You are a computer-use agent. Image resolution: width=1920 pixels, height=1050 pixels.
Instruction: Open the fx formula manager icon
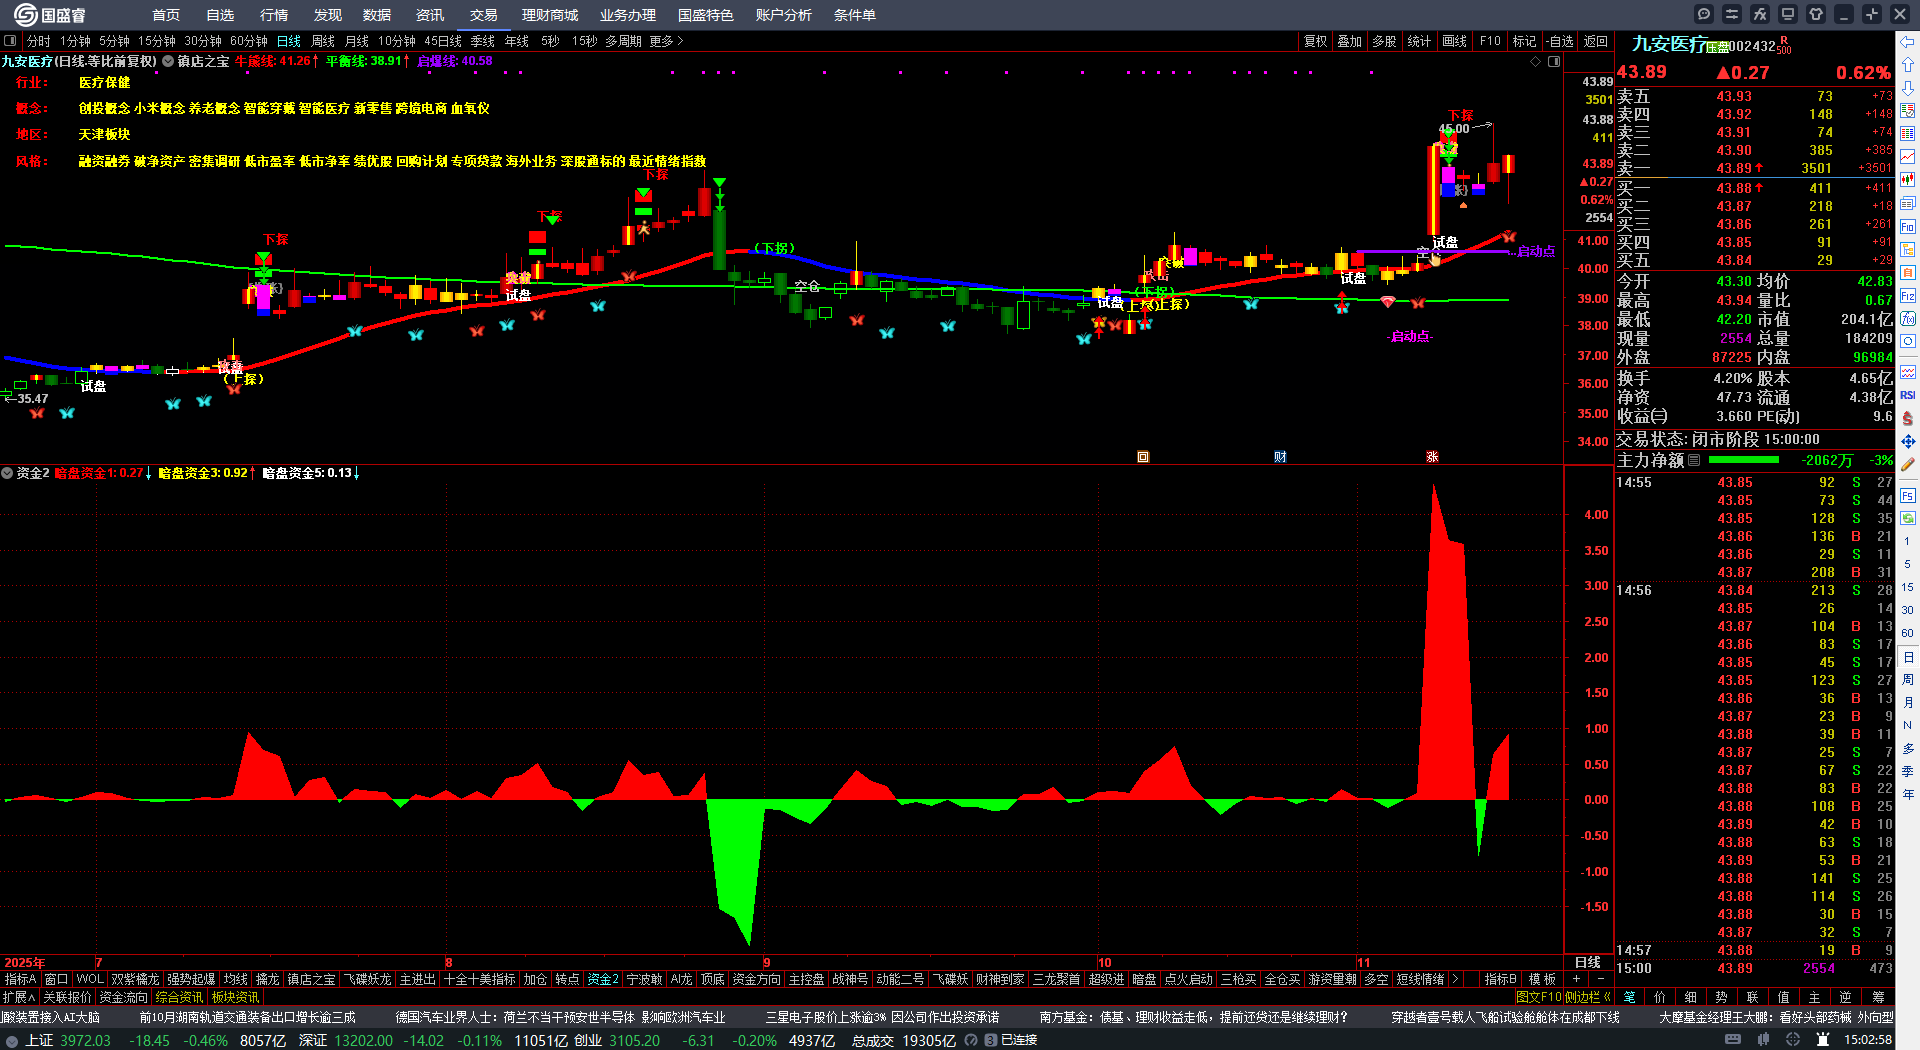tap(1760, 14)
